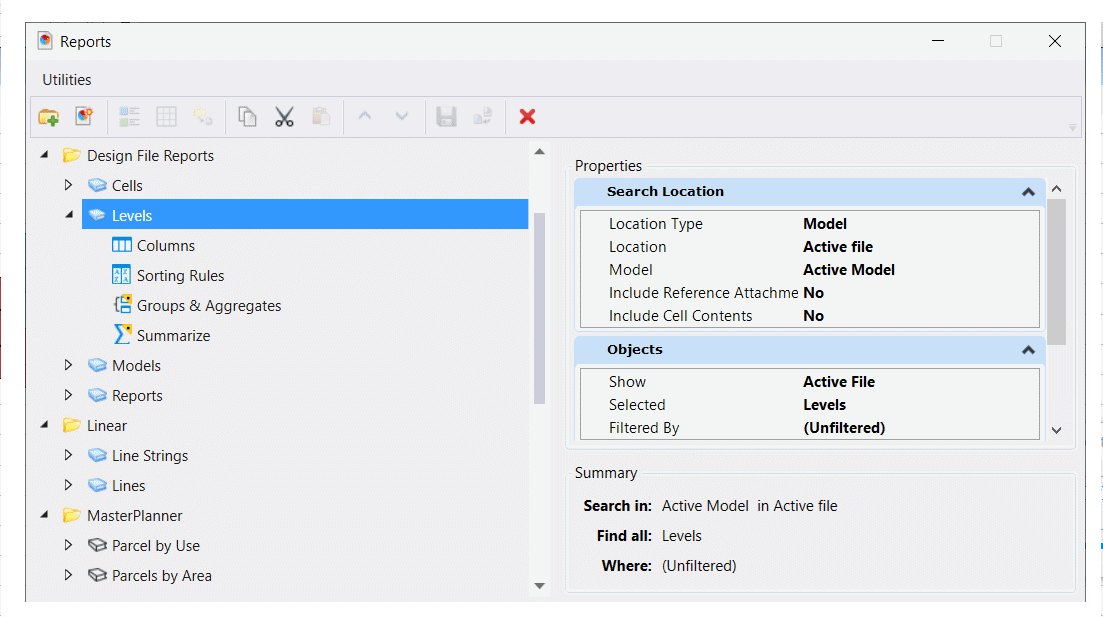Click Selected value Levels

[x=824, y=405]
